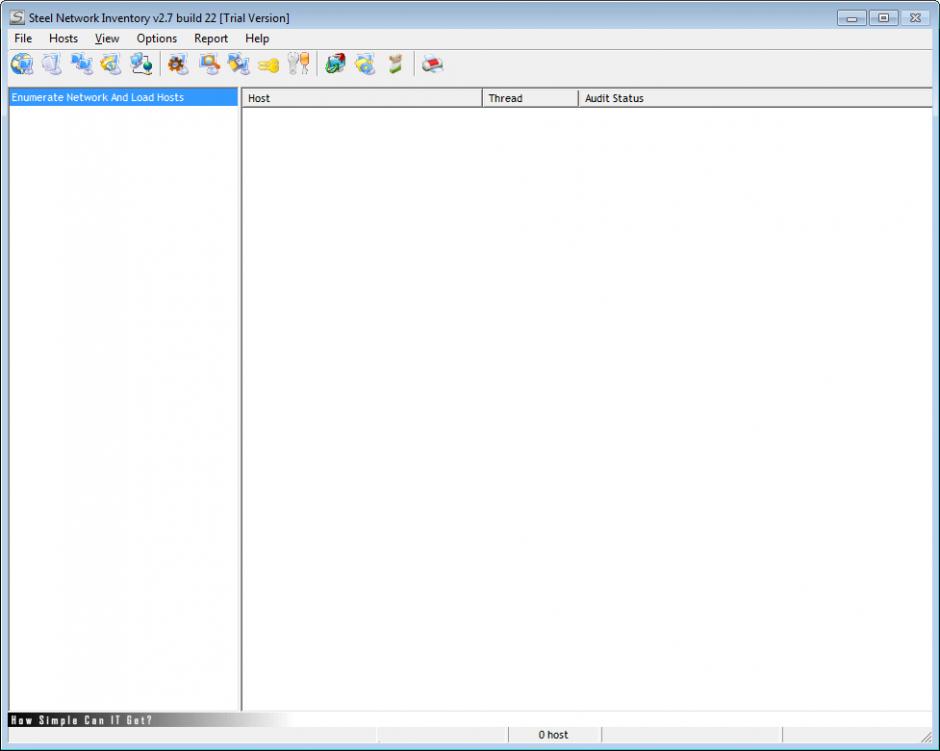Sort by the Host column header

coord(362,98)
